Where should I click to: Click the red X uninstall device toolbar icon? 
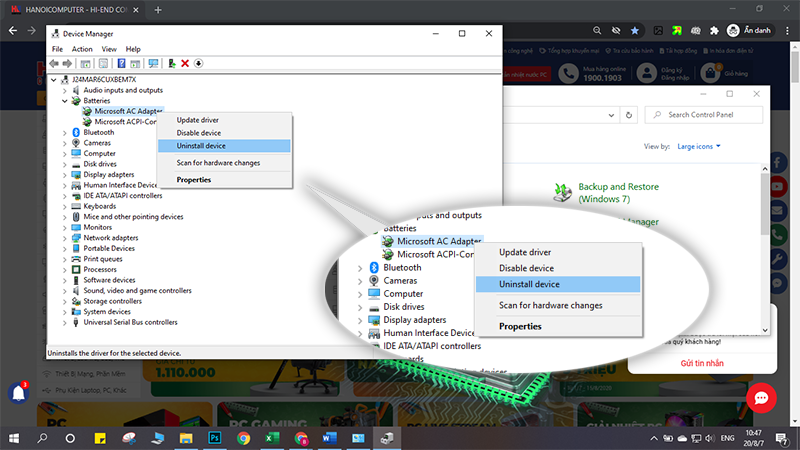185,63
